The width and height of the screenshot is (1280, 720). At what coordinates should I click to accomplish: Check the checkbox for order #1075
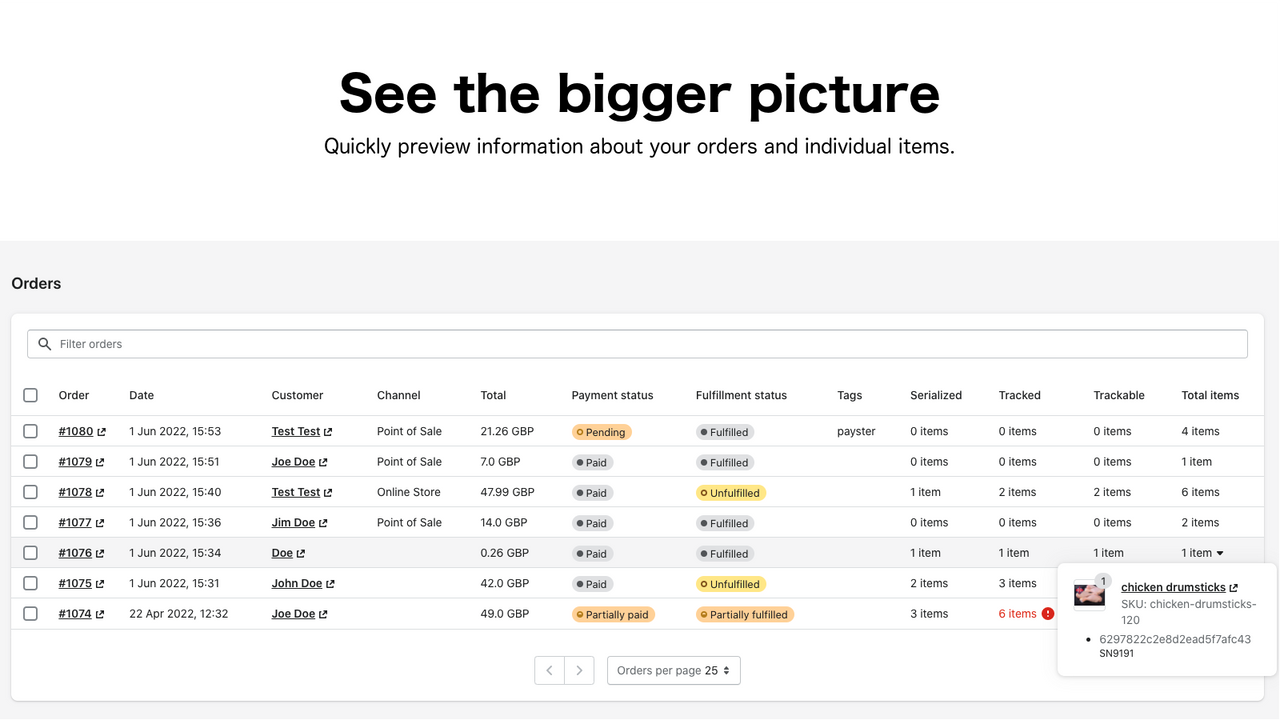tap(30, 583)
